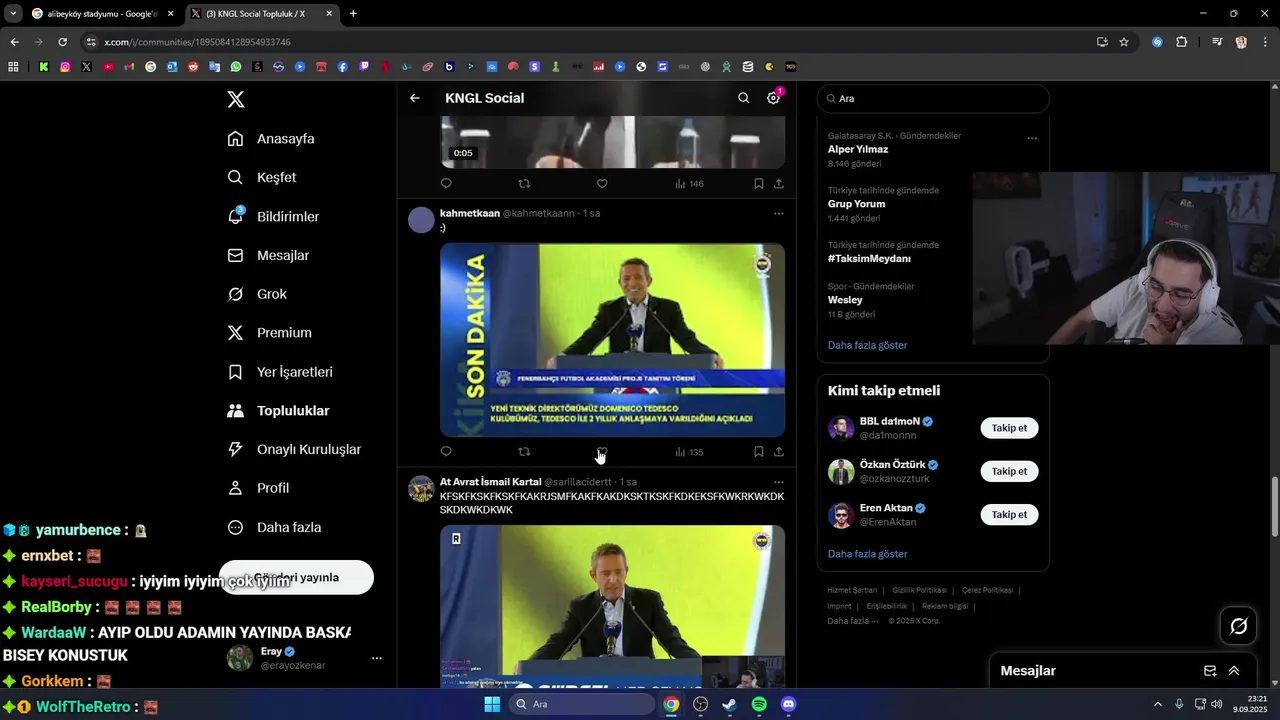Bookmark kahmetkaan post

click(759, 452)
